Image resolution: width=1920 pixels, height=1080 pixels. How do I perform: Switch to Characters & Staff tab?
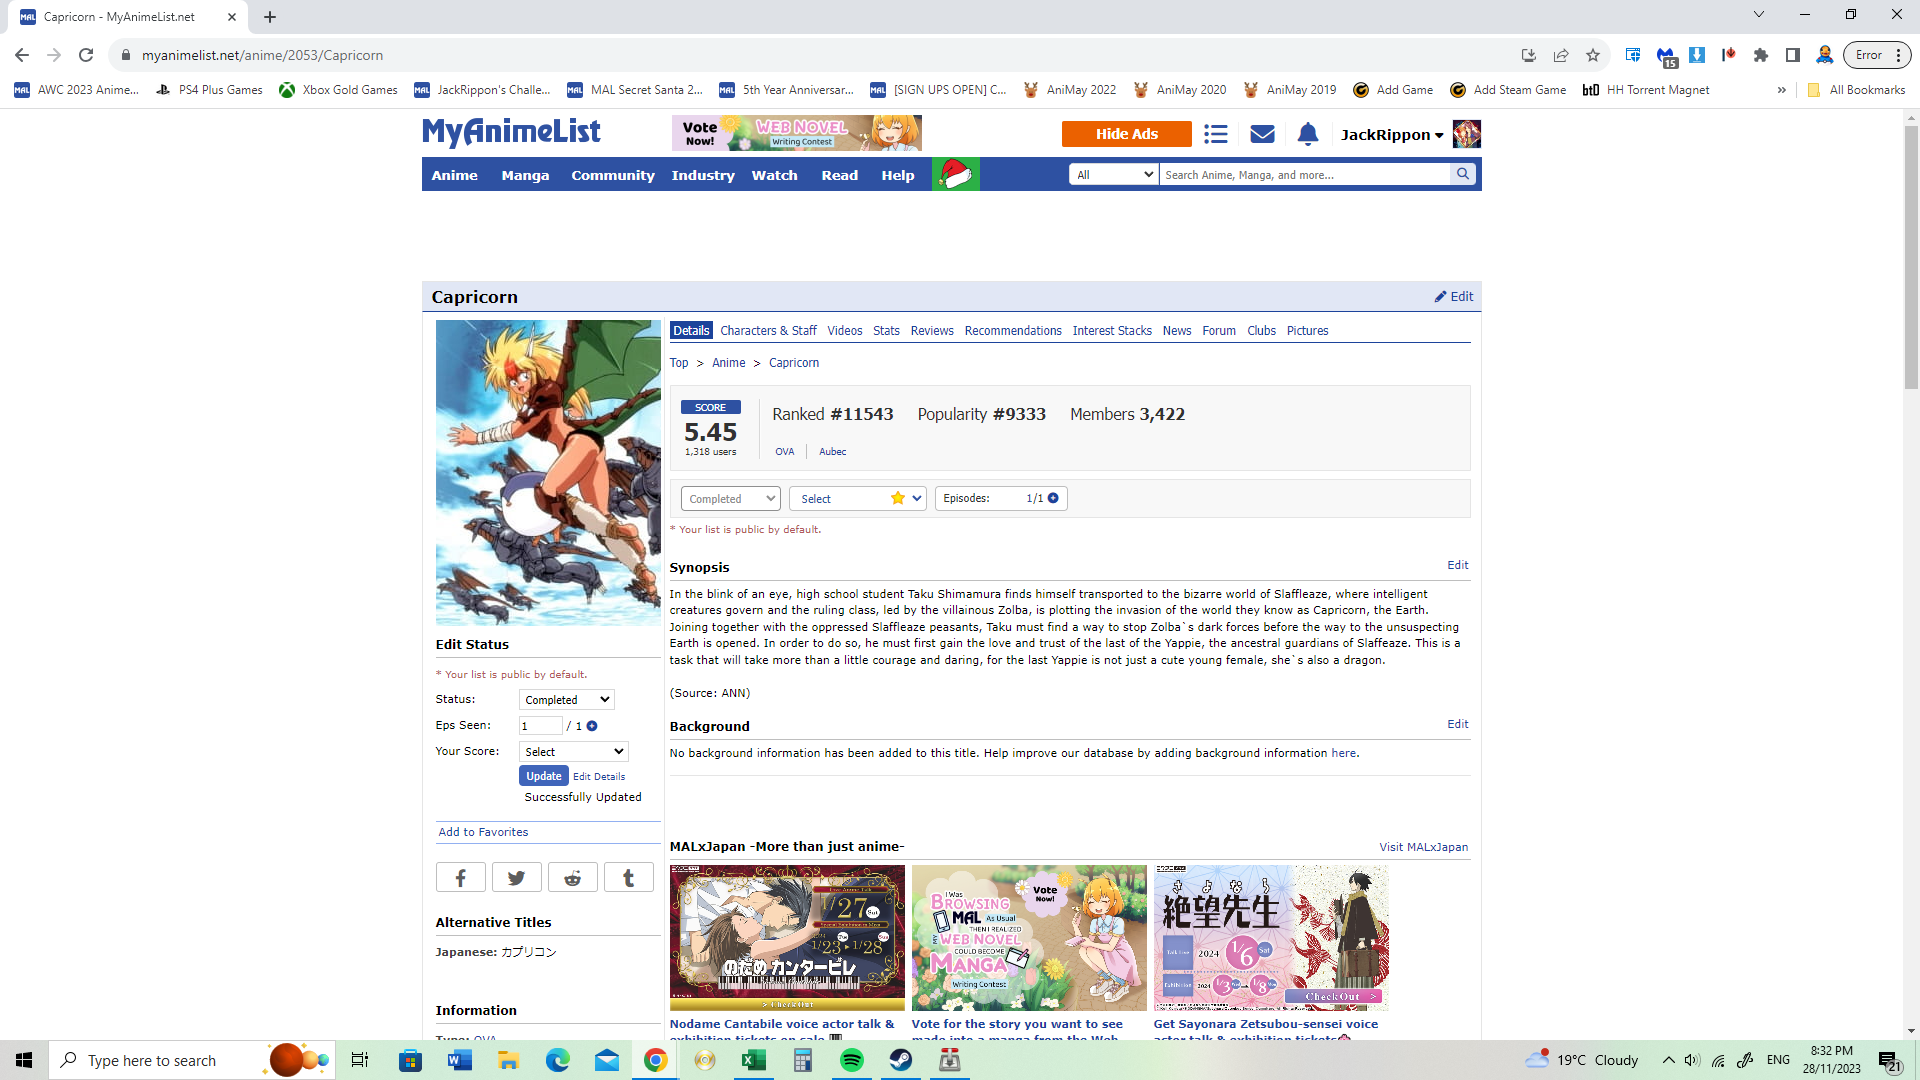[768, 331]
